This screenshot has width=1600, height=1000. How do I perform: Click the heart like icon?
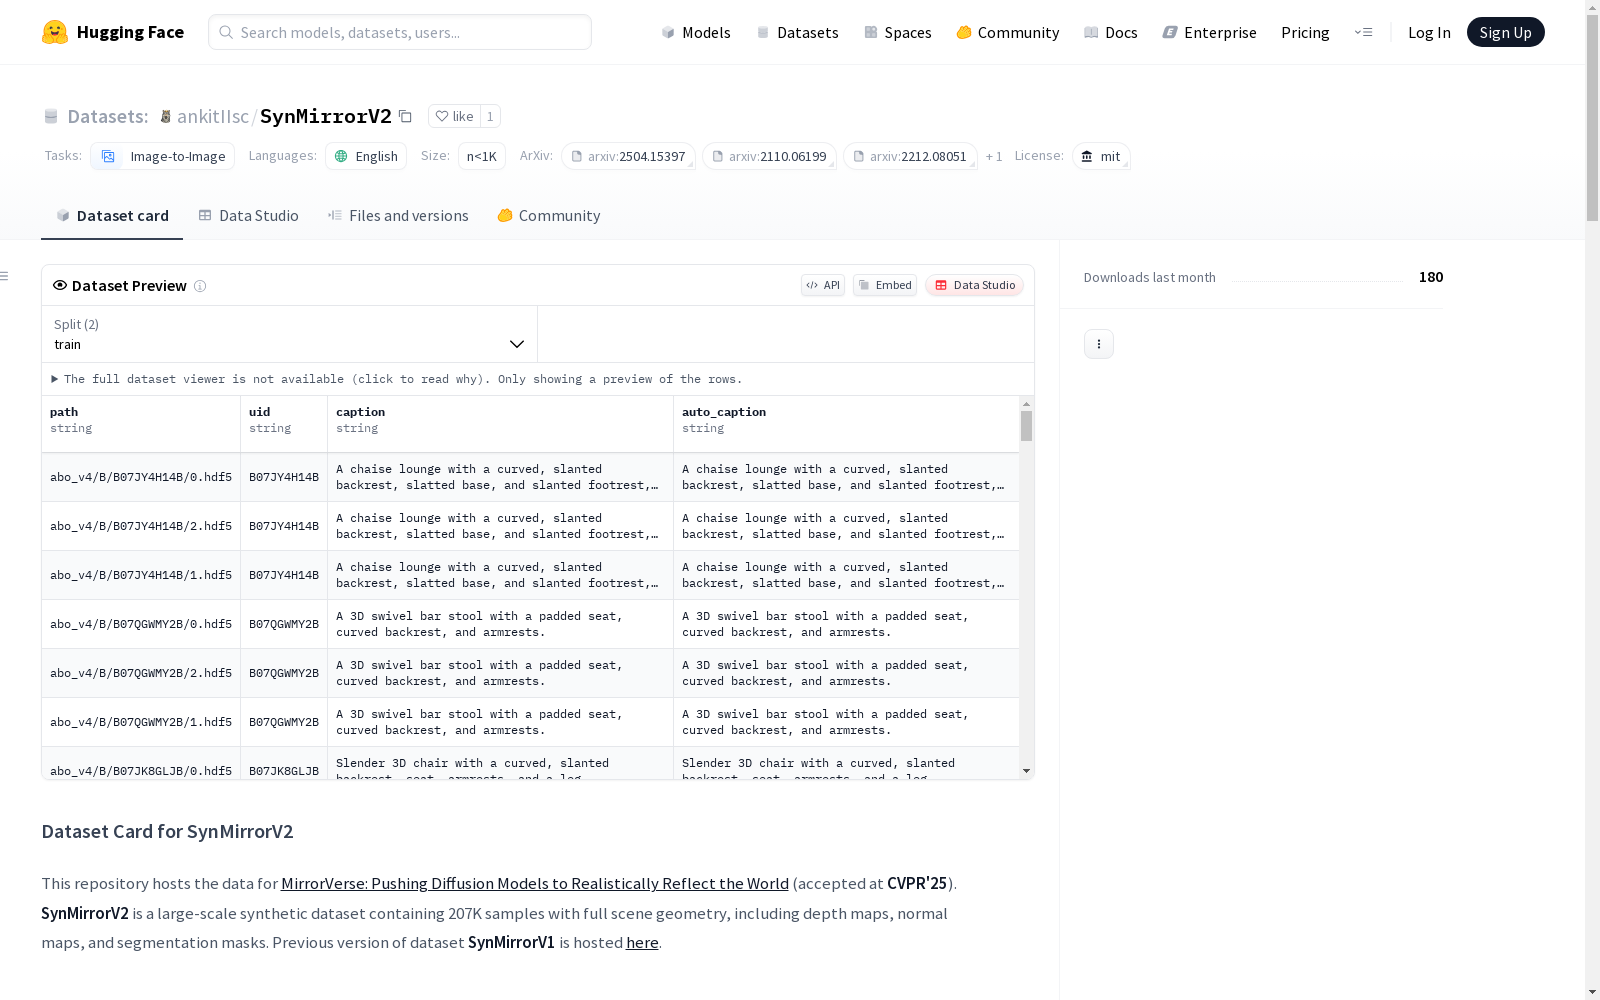(442, 116)
